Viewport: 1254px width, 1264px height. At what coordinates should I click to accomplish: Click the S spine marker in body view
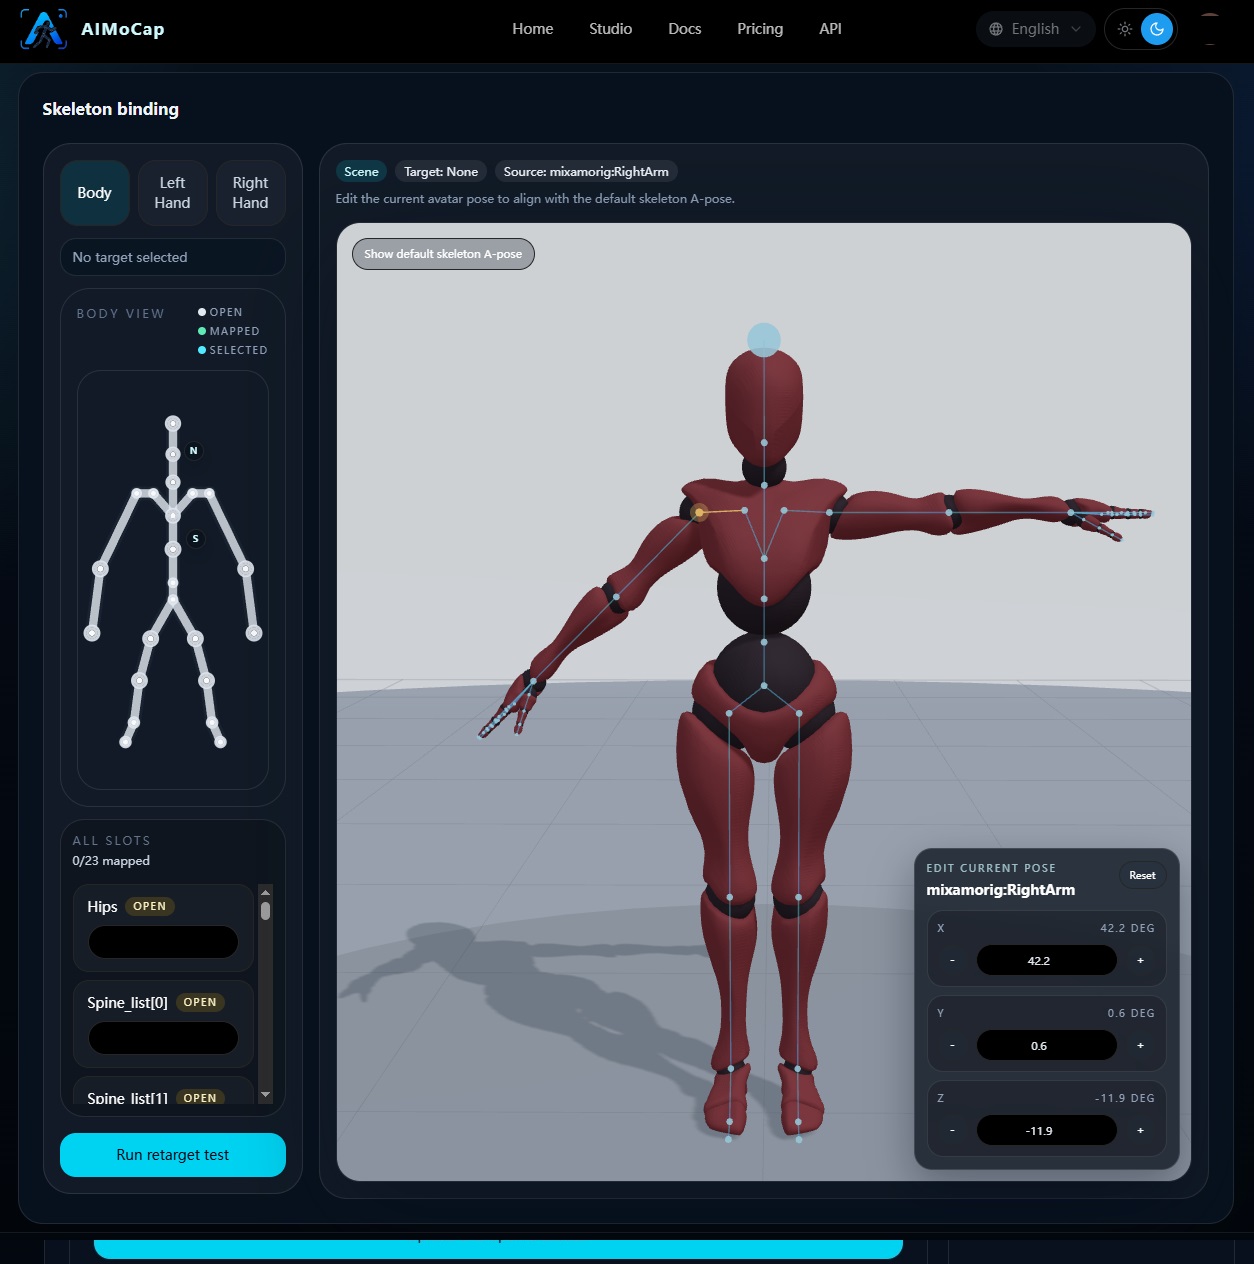tap(195, 539)
